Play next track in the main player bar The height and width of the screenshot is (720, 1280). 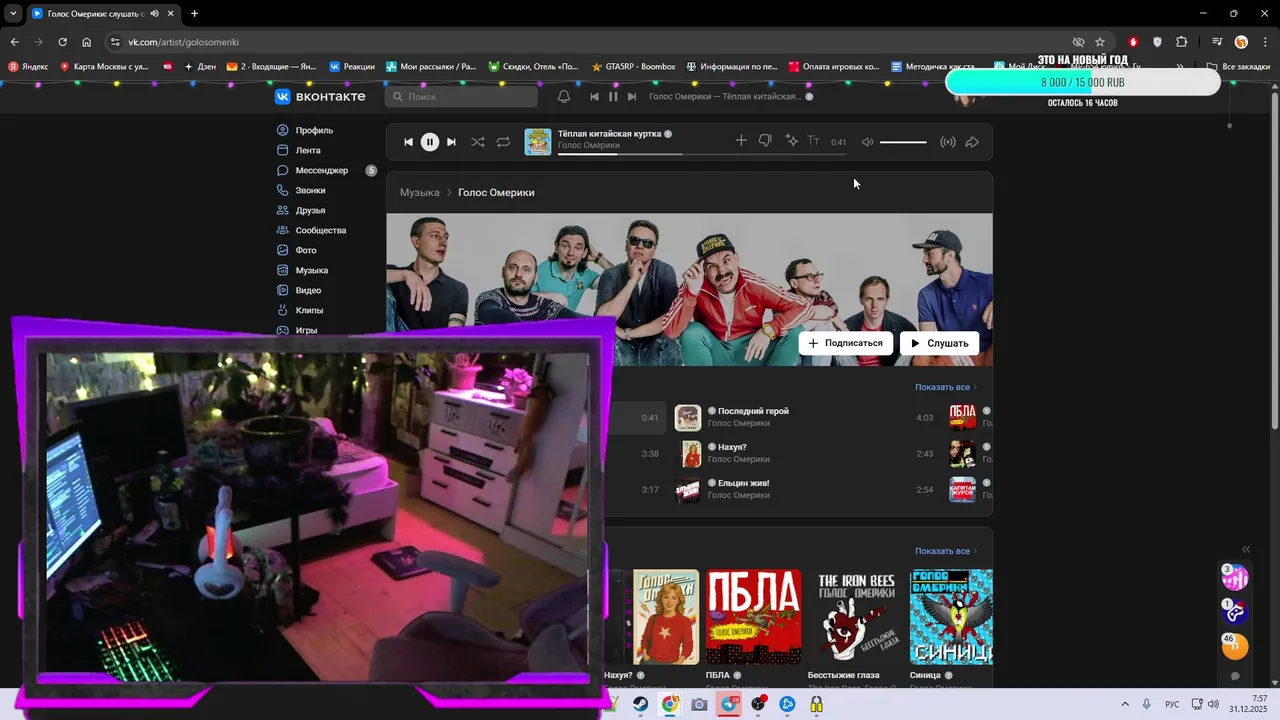pyautogui.click(x=451, y=142)
